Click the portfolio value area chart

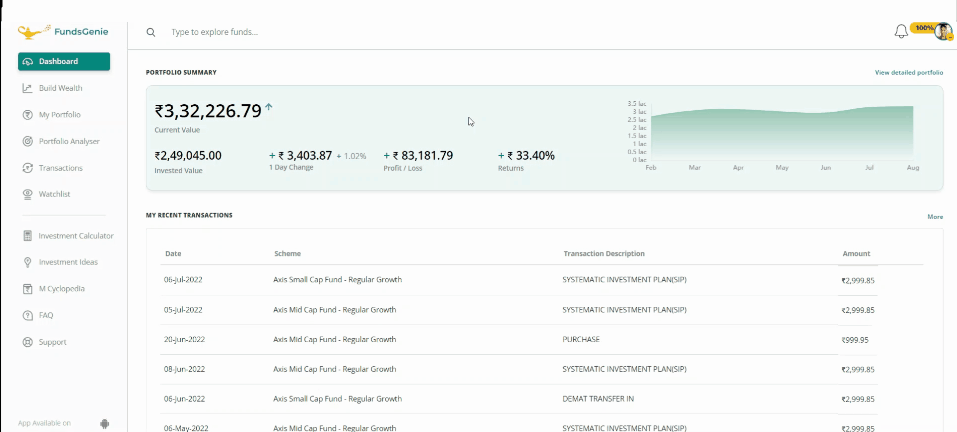pyautogui.click(x=782, y=133)
